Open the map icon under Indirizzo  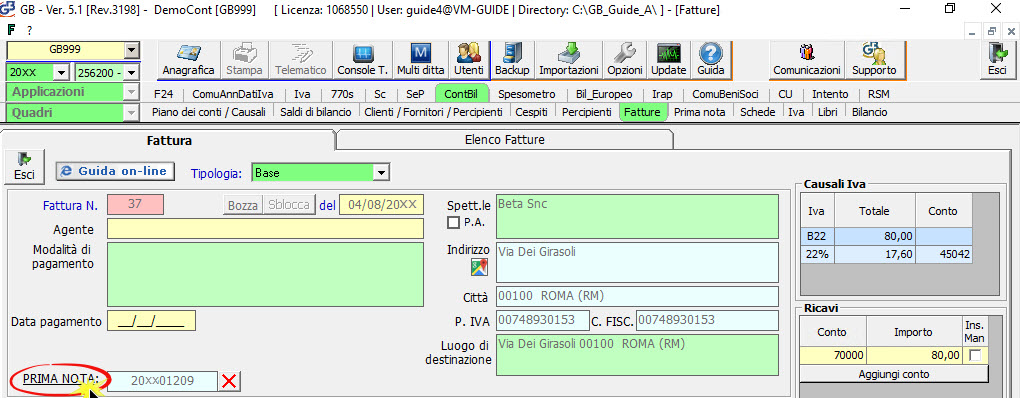[x=479, y=267]
